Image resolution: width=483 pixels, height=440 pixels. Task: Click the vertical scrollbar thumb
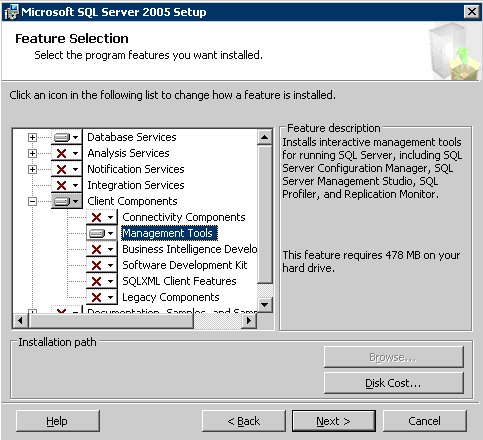[x=265, y=214]
